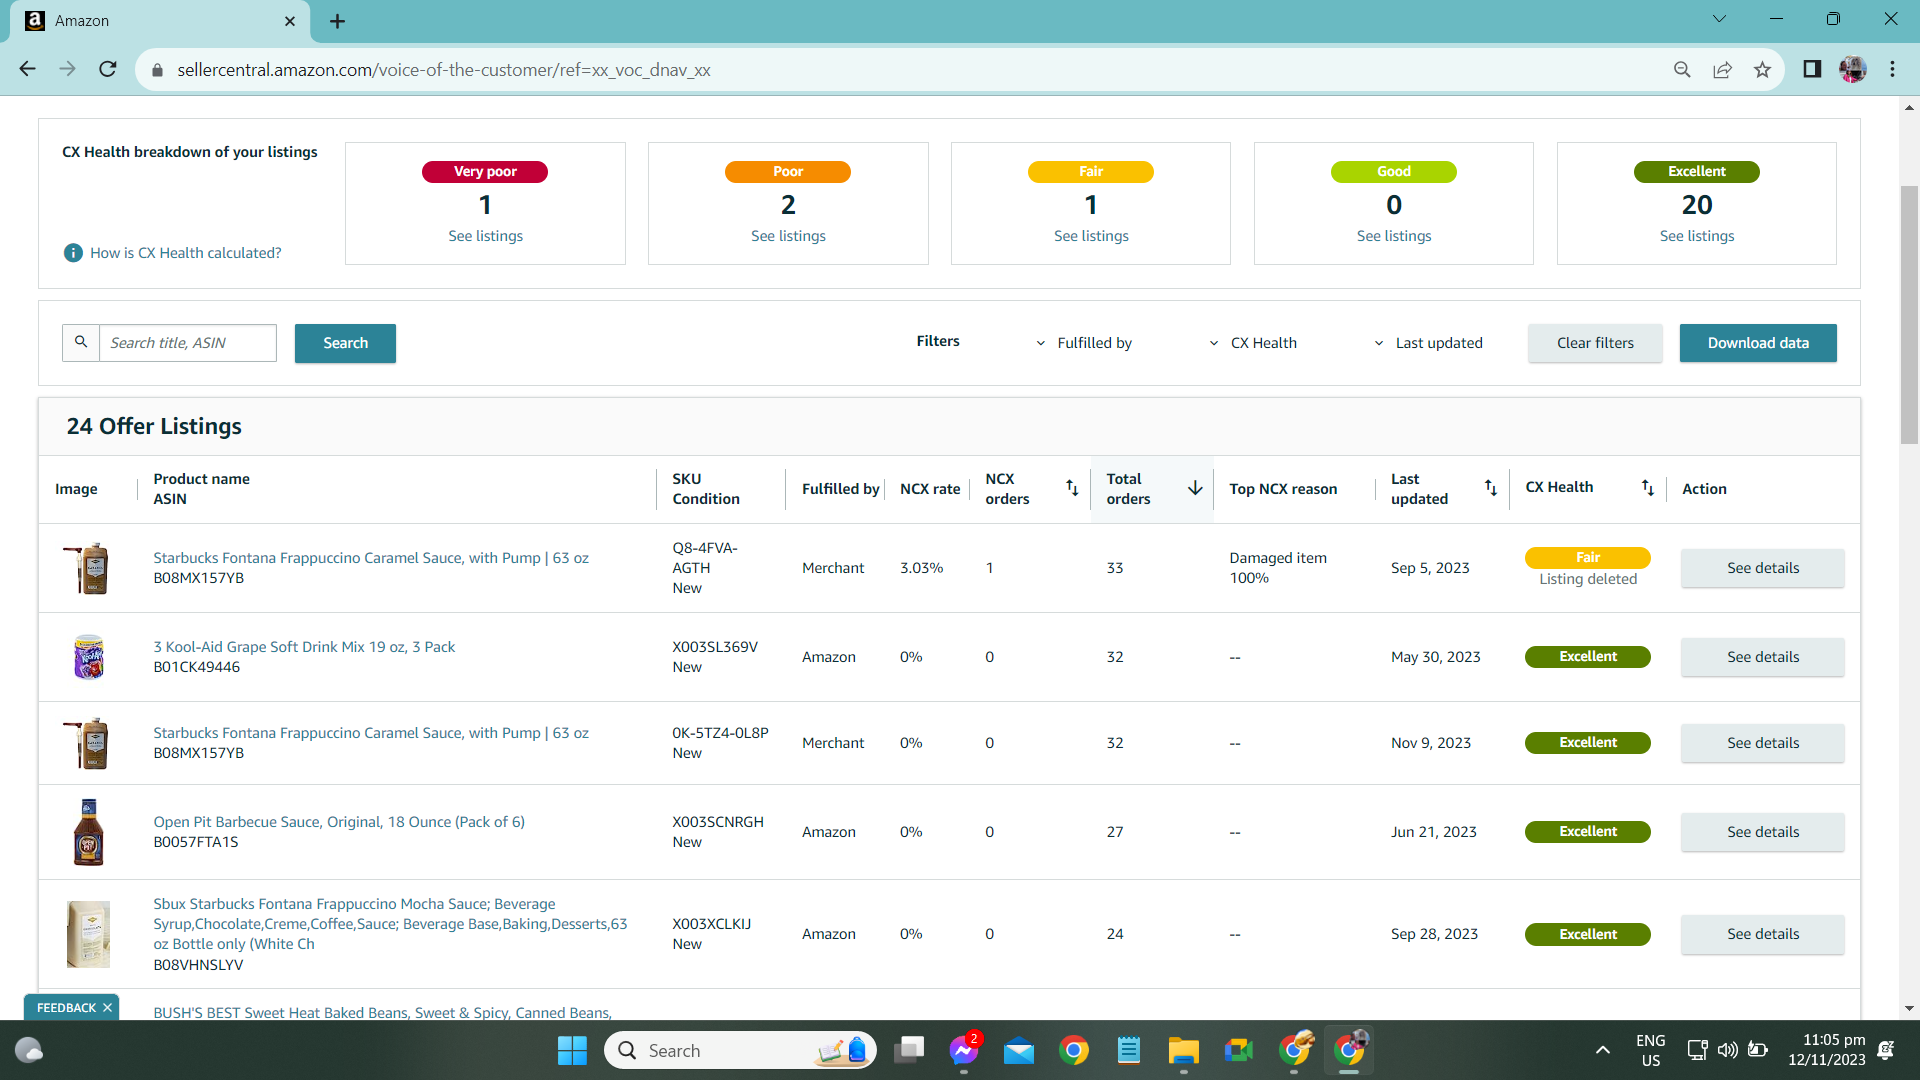Viewport: 1920px width, 1080px height.
Task: Close the FEEDBACK tab with its X
Action: coord(108,1008)
